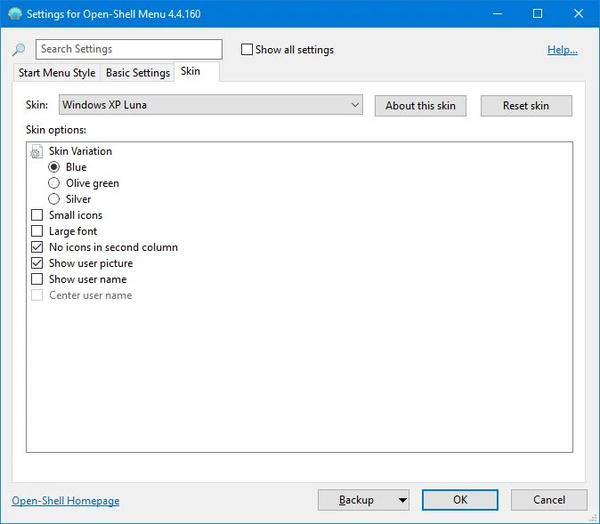Close the Open-Shell settings window
This screenshot has height=524, width=600.
point(578,14)
